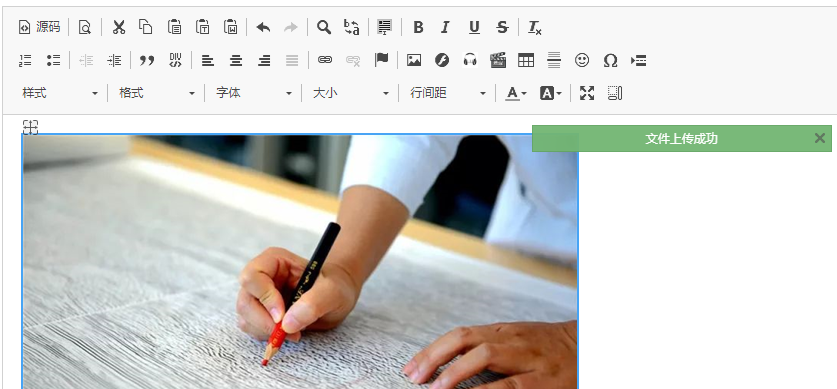
Task: Expand the 行间距 line spacing dropdown
Action: (448, 93)
